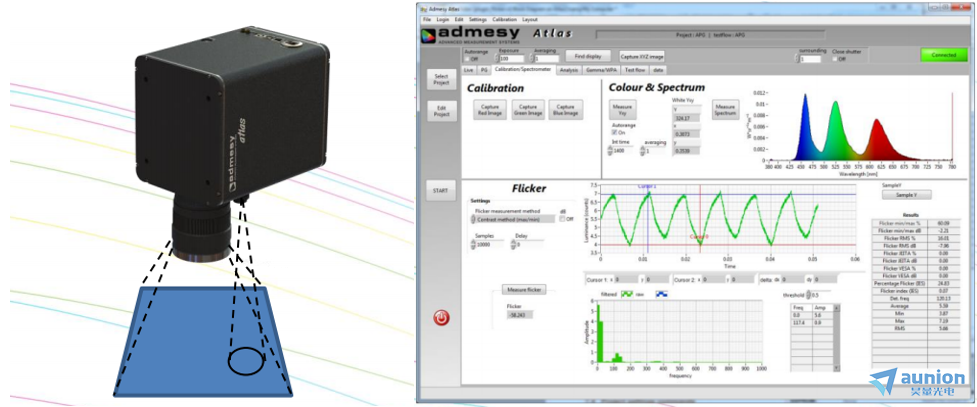Click the Int time value field
The image size is (977, 407).
(624, 151)
